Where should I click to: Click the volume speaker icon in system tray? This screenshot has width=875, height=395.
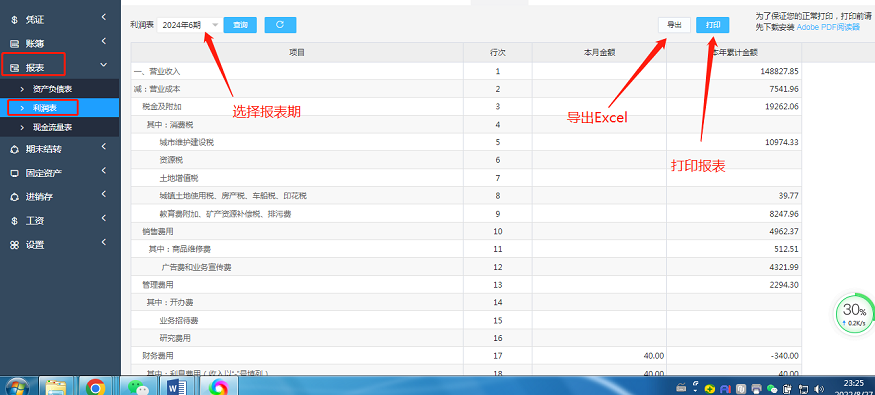click(820, 388)
